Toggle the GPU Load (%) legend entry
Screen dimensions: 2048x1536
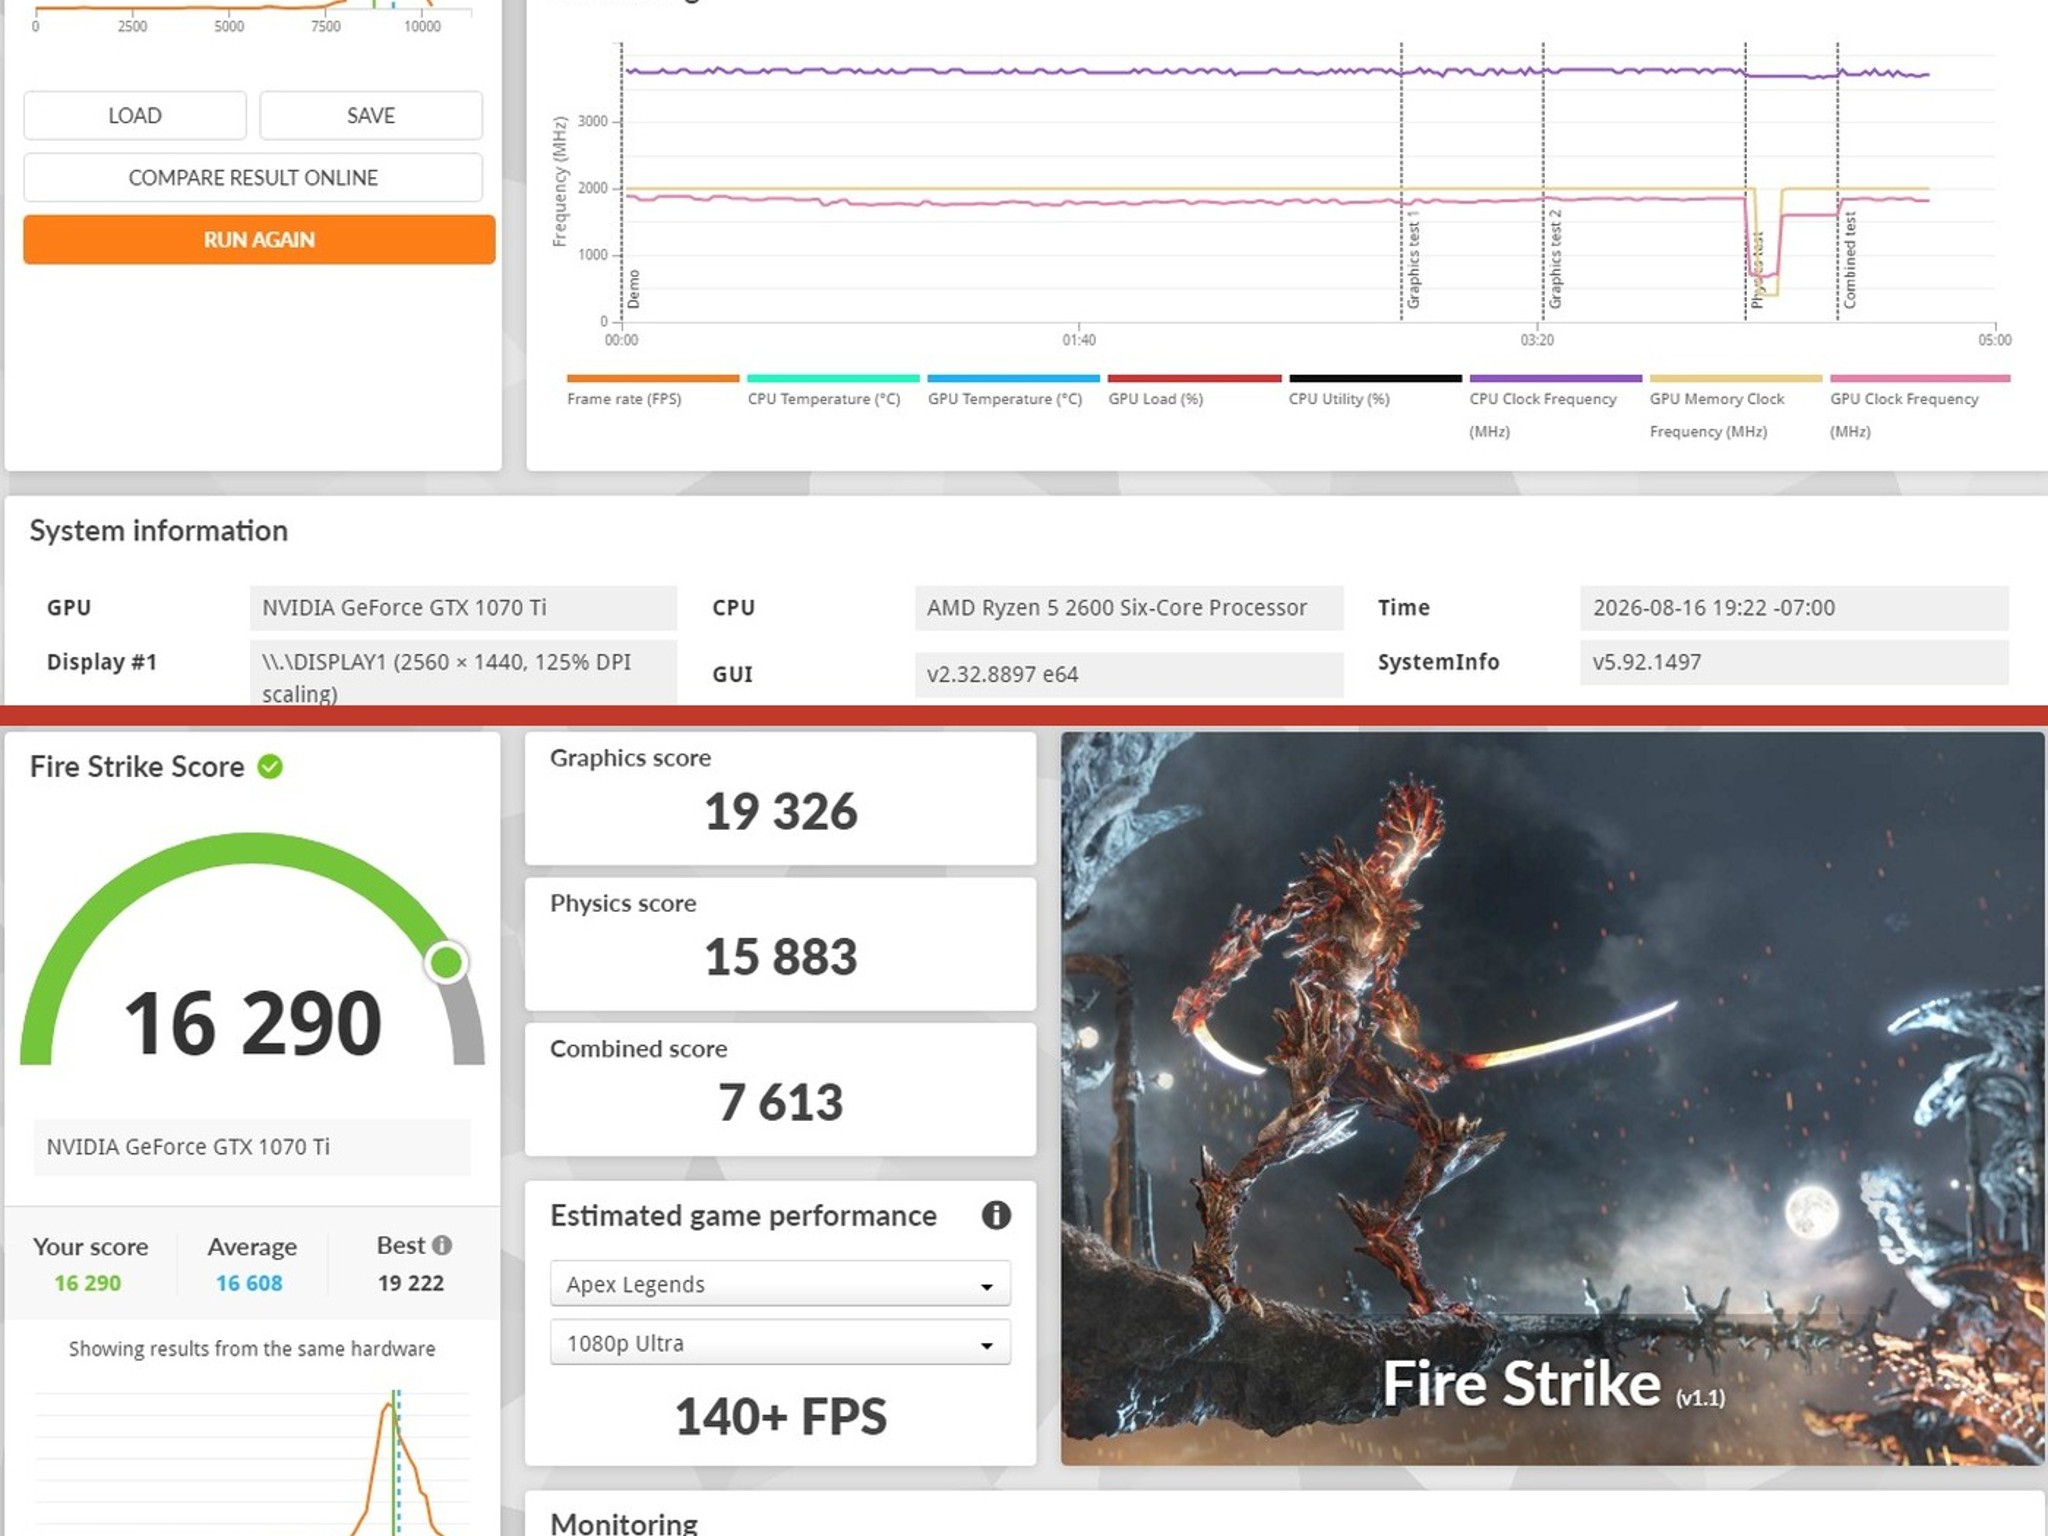(1193, 392)
